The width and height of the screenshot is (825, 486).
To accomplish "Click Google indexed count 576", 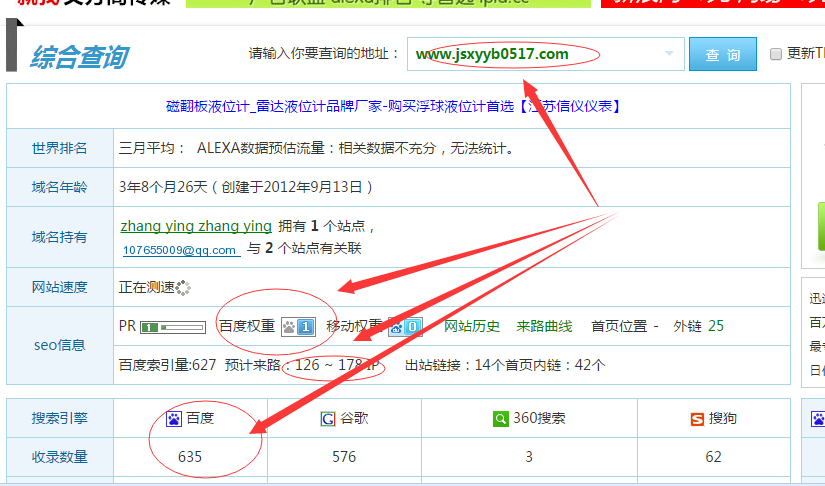I will click(x=344, y=457).
